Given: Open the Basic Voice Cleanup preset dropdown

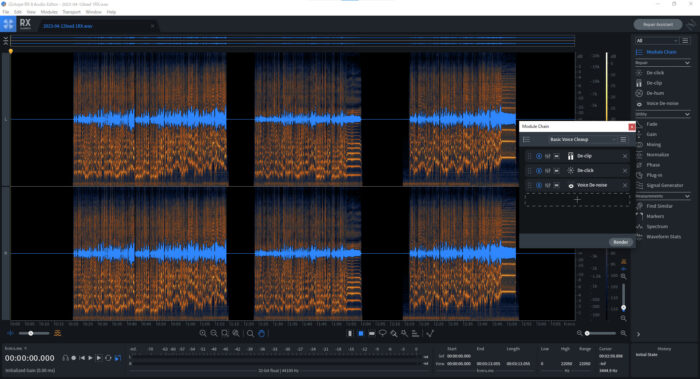Looking at the screenshot, I should [x=583, y=140].
